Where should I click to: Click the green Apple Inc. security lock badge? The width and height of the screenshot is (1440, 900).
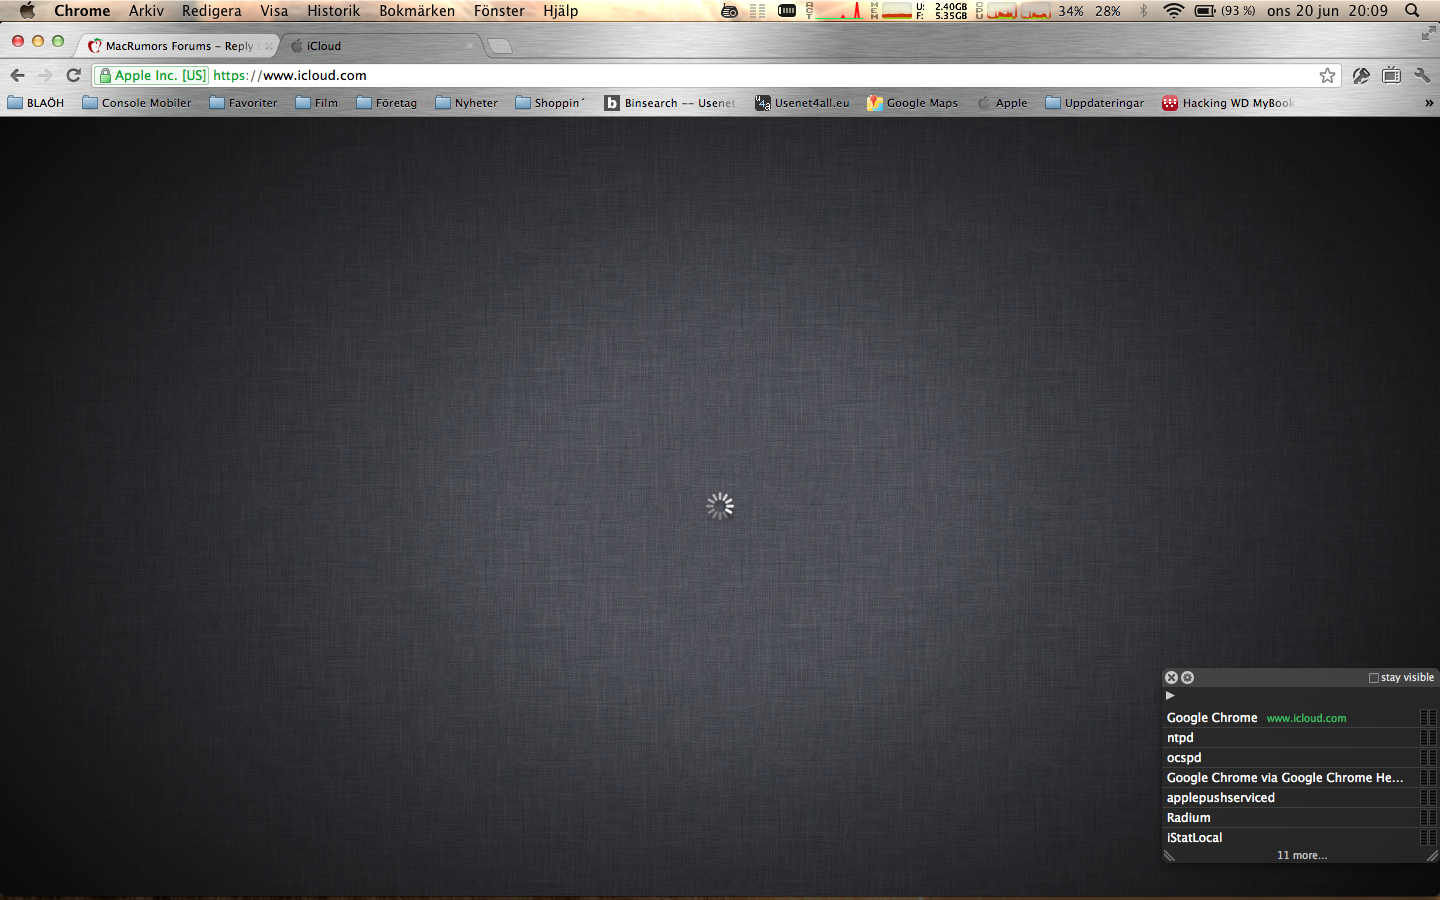click(152, 75)
